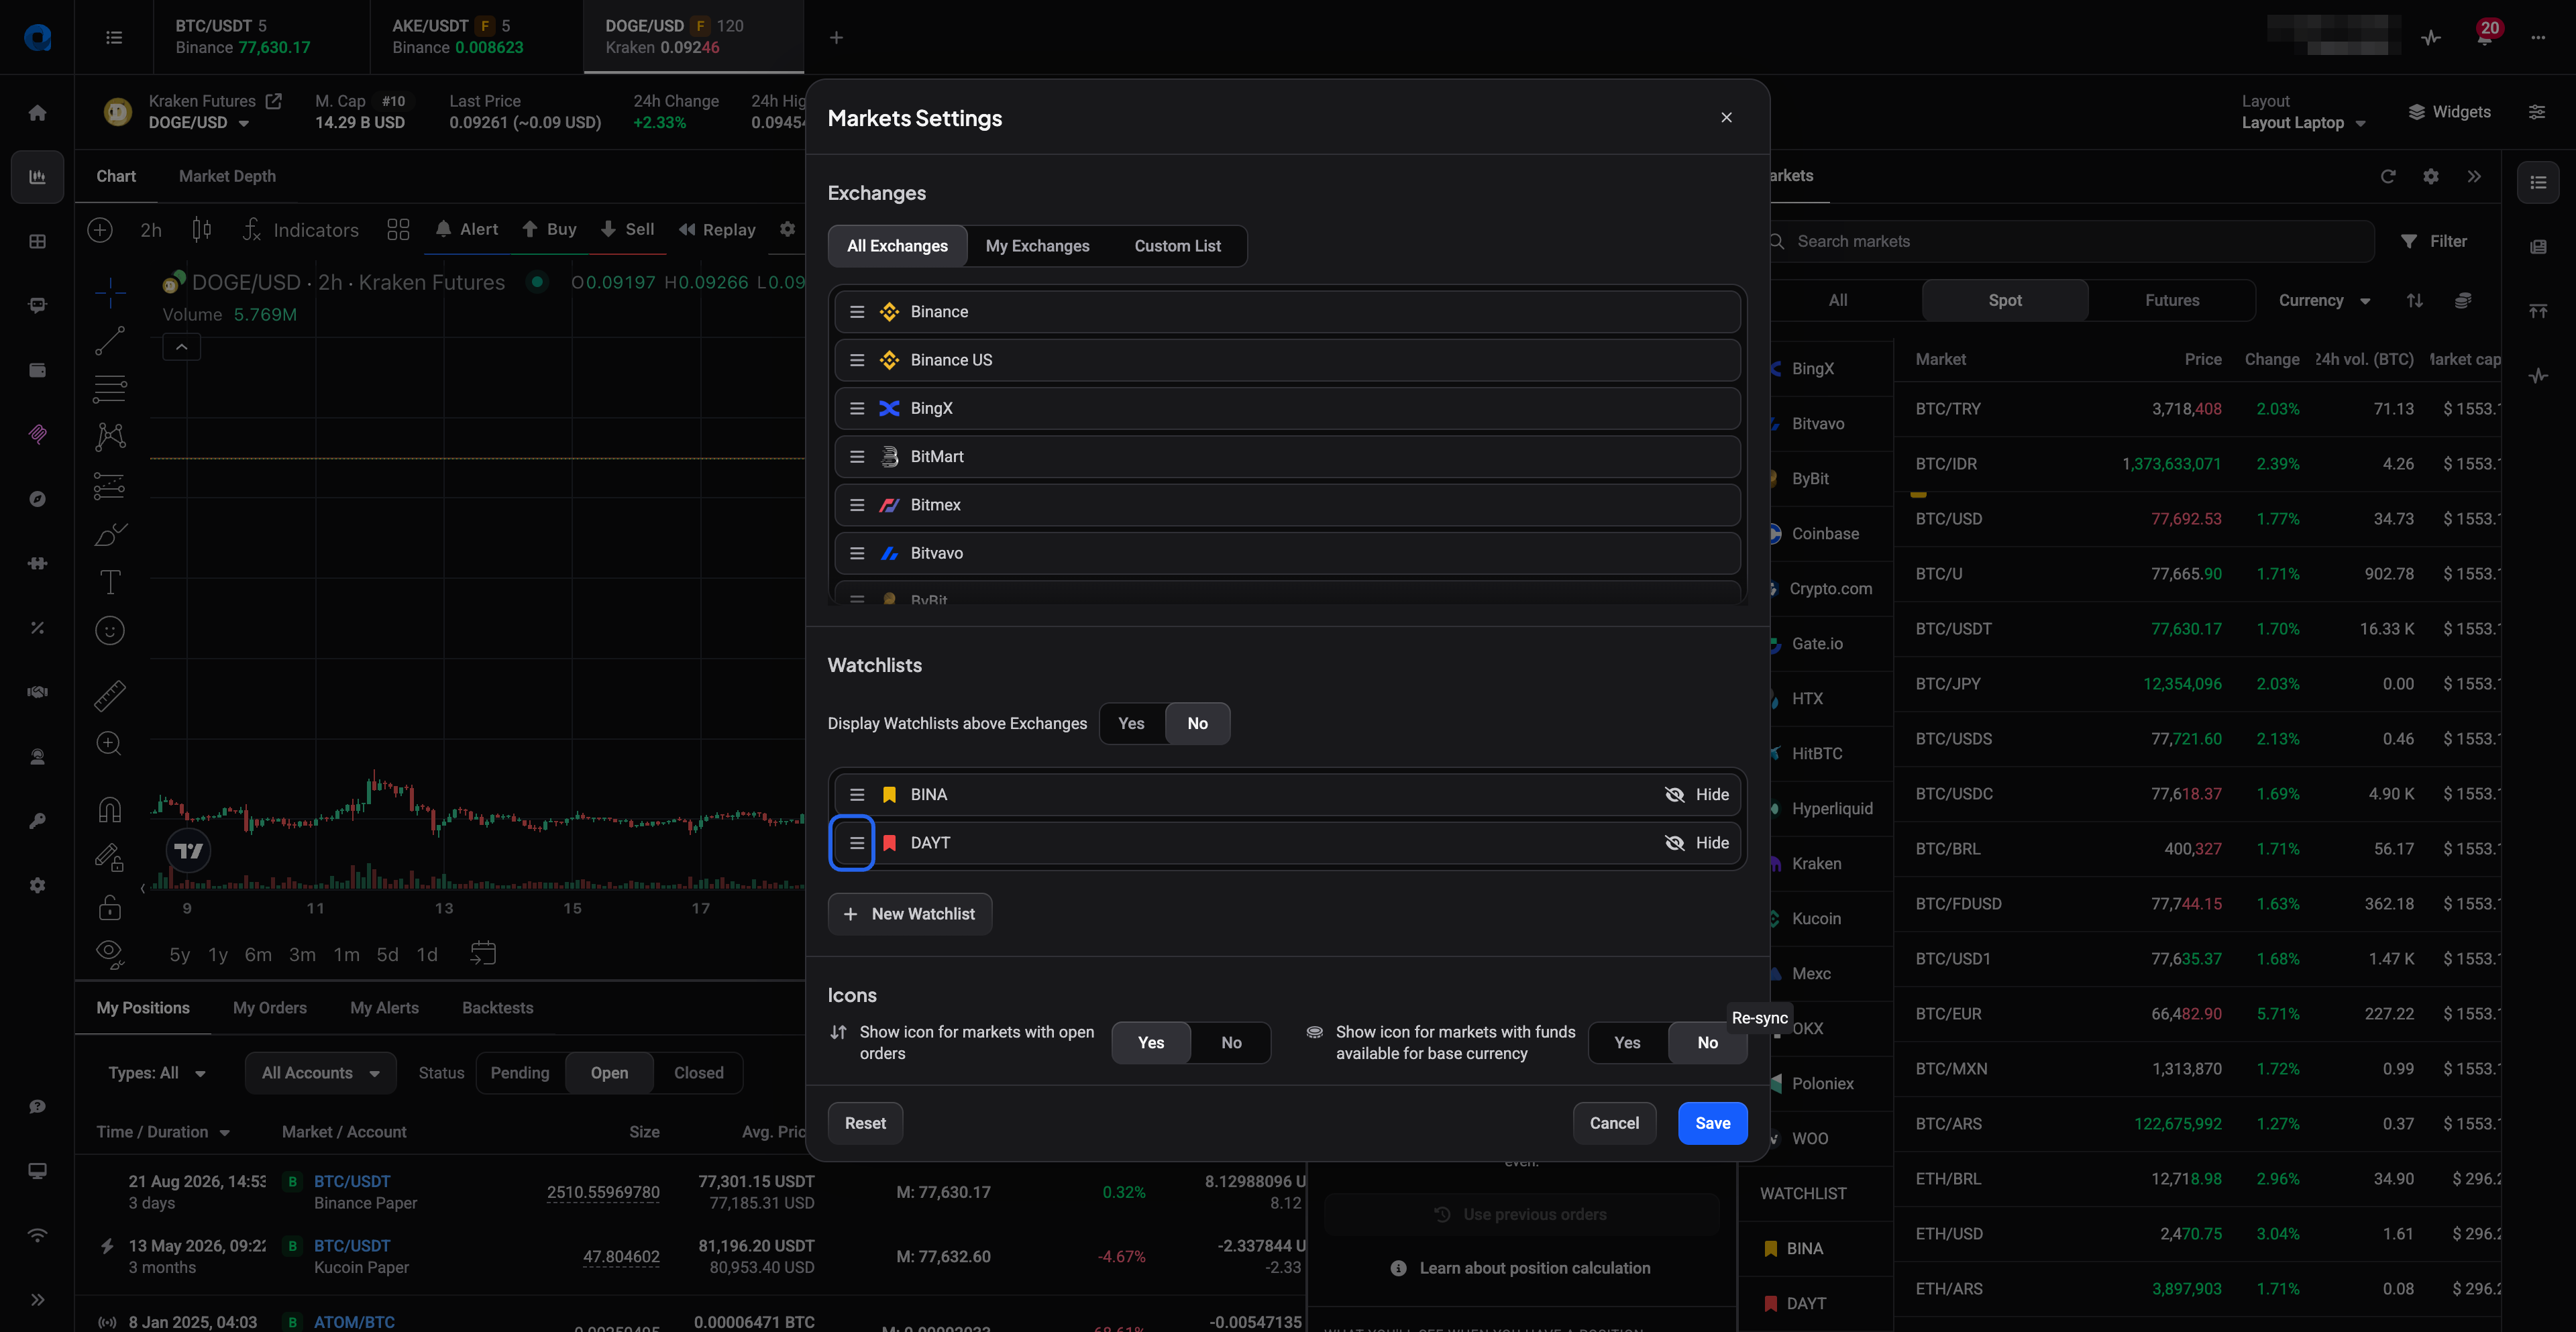Set Display Watchlists above Exchanges to No

coord(1197,723)
